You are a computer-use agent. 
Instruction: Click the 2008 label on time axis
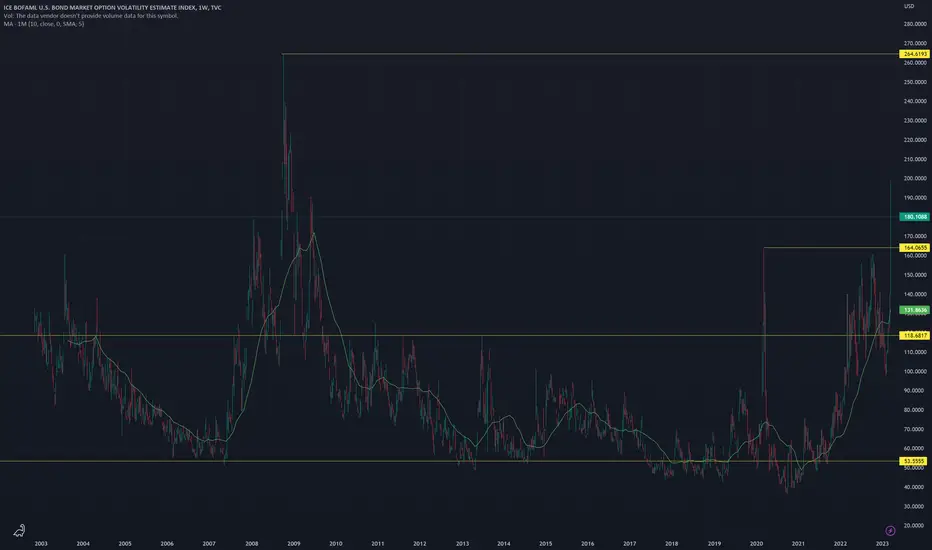[251, 543]
